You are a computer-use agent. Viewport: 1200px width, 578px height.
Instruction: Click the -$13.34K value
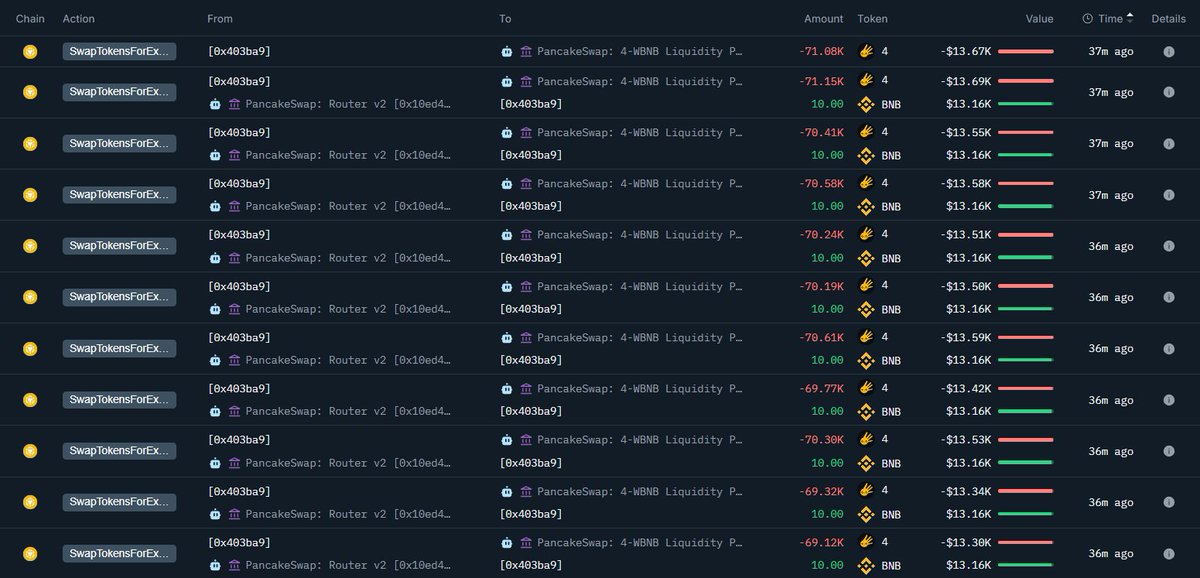(965, 491)
